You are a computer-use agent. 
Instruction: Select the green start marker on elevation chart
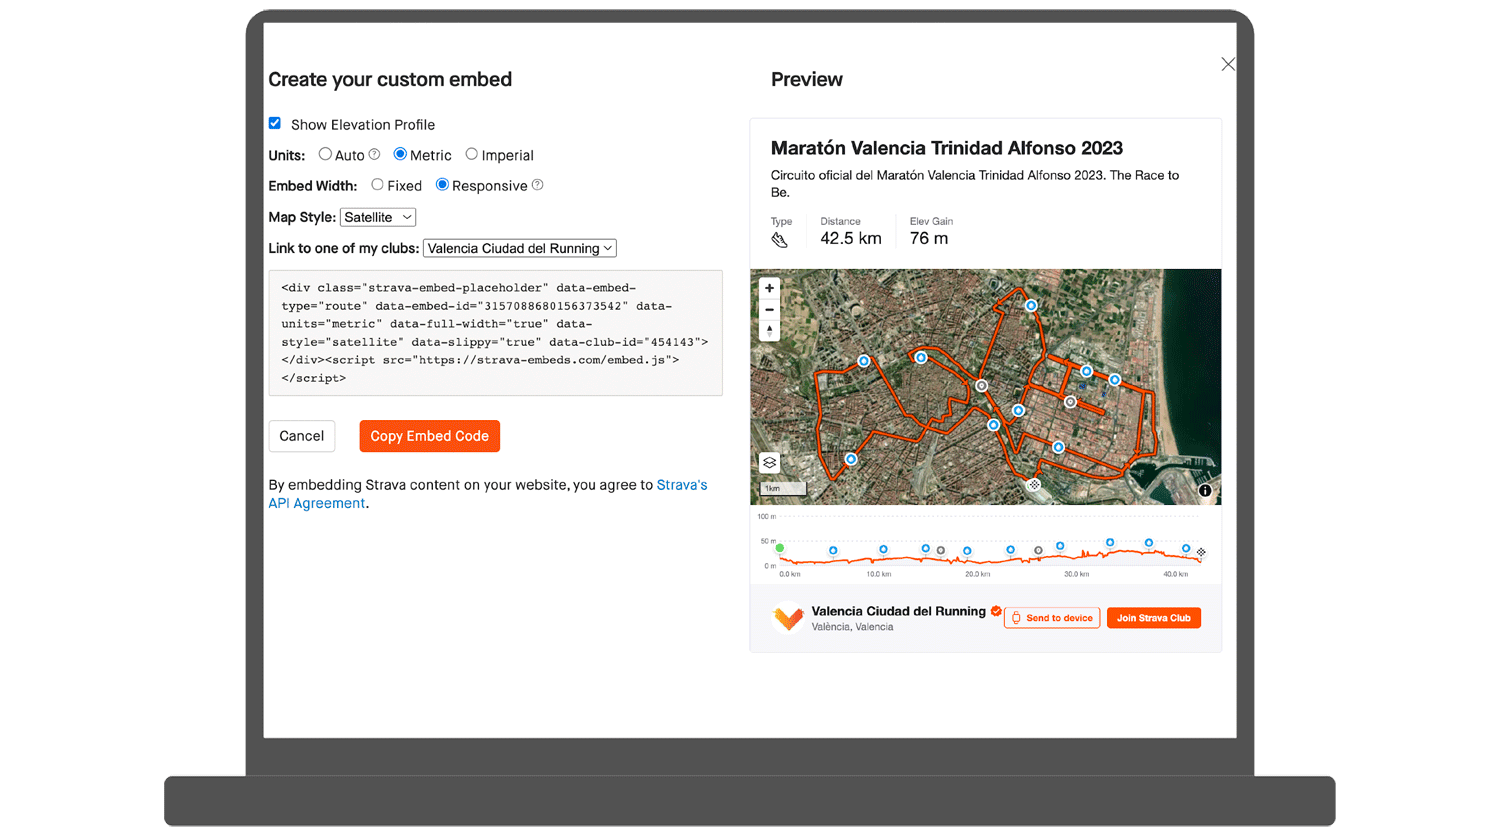(x=780, y=548)
